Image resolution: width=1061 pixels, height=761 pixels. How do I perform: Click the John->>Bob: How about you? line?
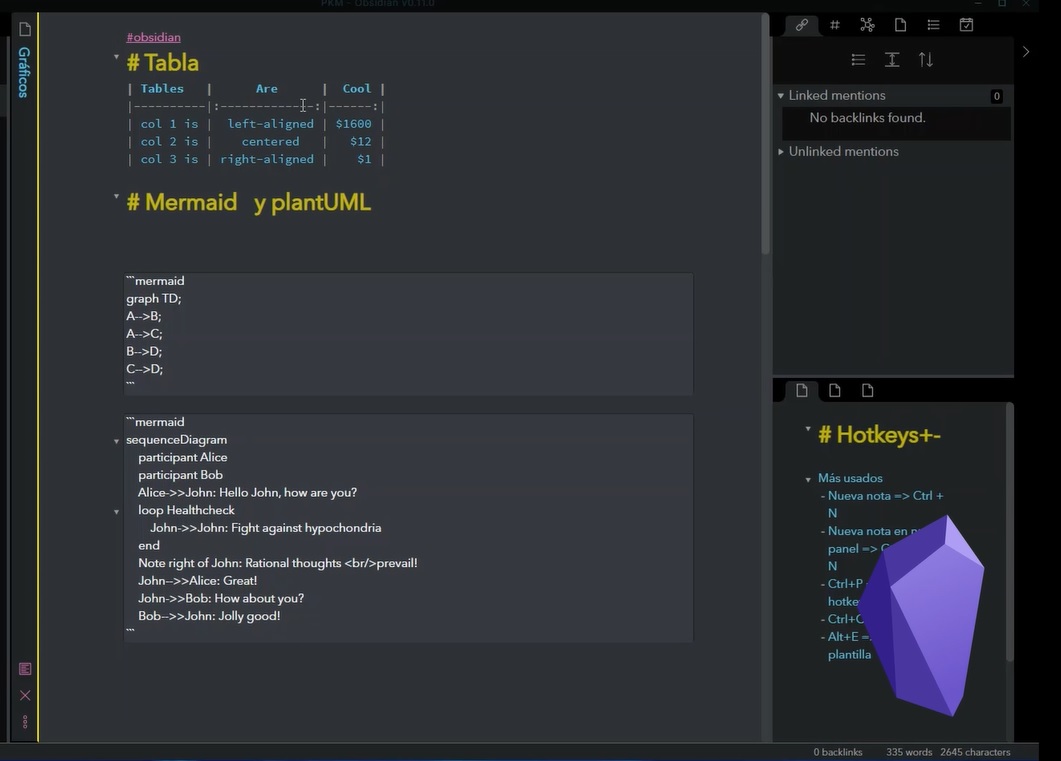click(x=221, y=598)
